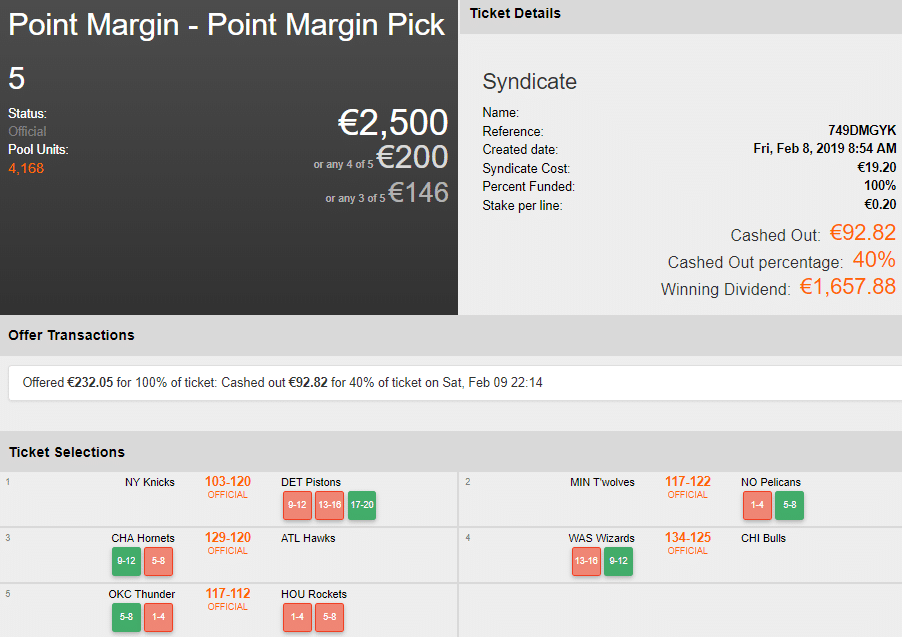This screenshot has height=637, width=902.
Task: Click the green 9-12 chip under WAS Wizards
Action: [618, 562]
